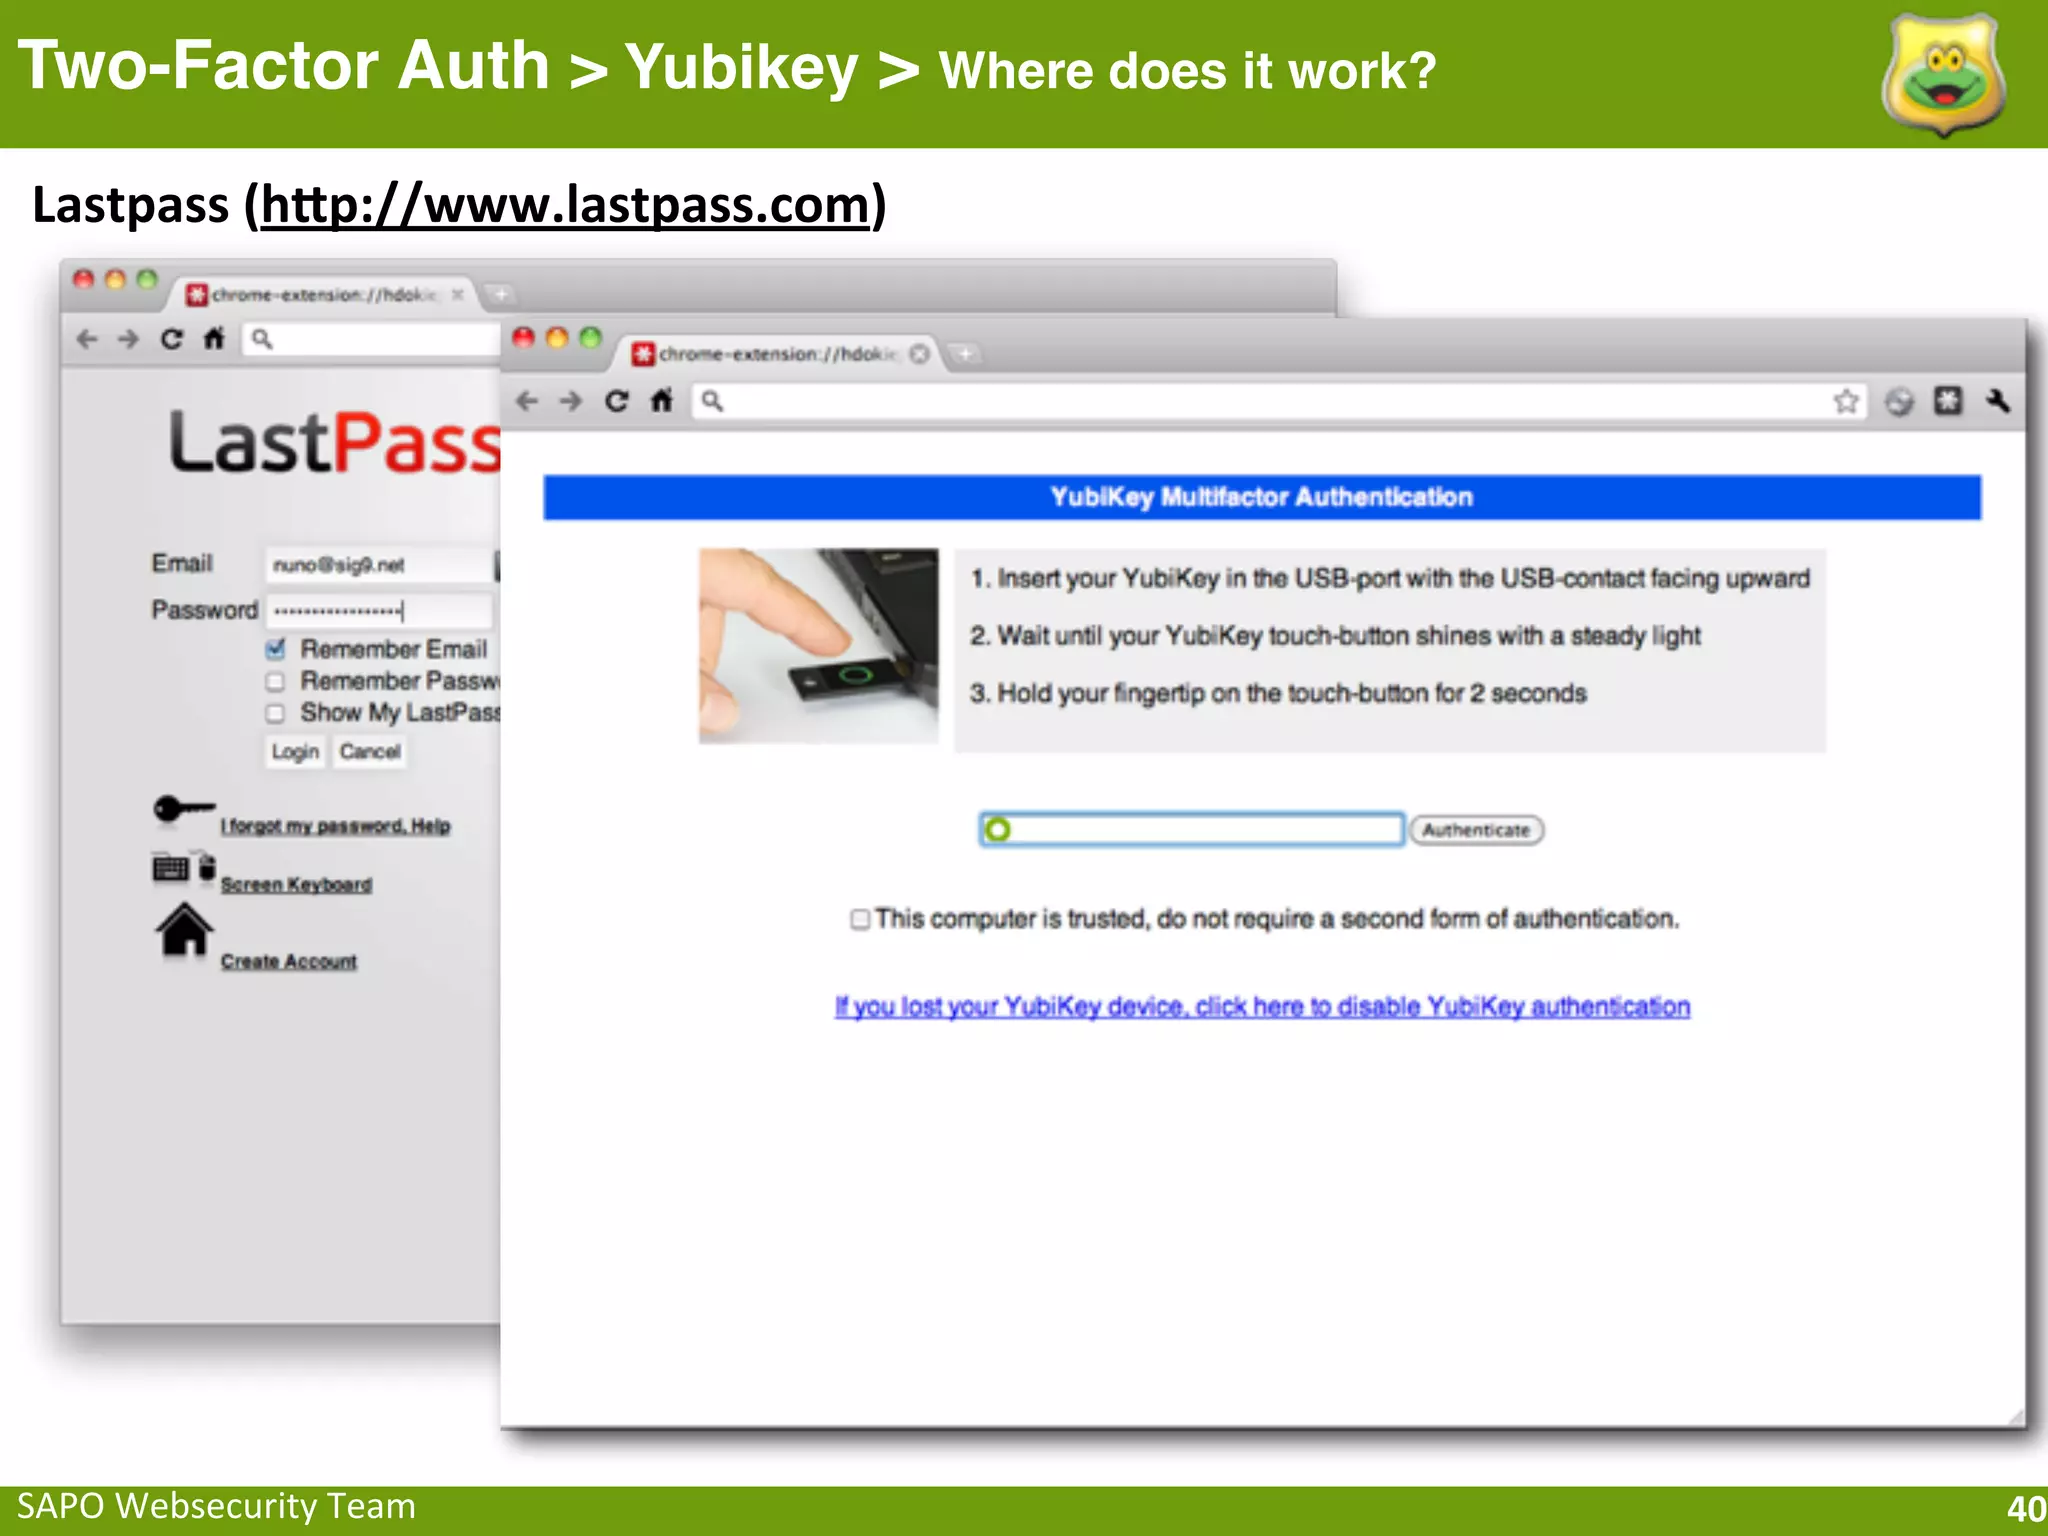Check the Remember Password checkbox
This screenshot has width=2048, height=1536.
276,681
